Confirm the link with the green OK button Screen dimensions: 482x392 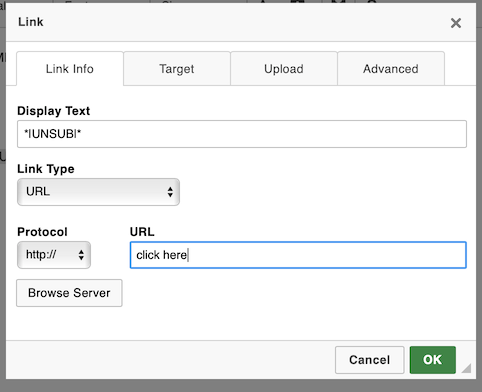point(433,360)
